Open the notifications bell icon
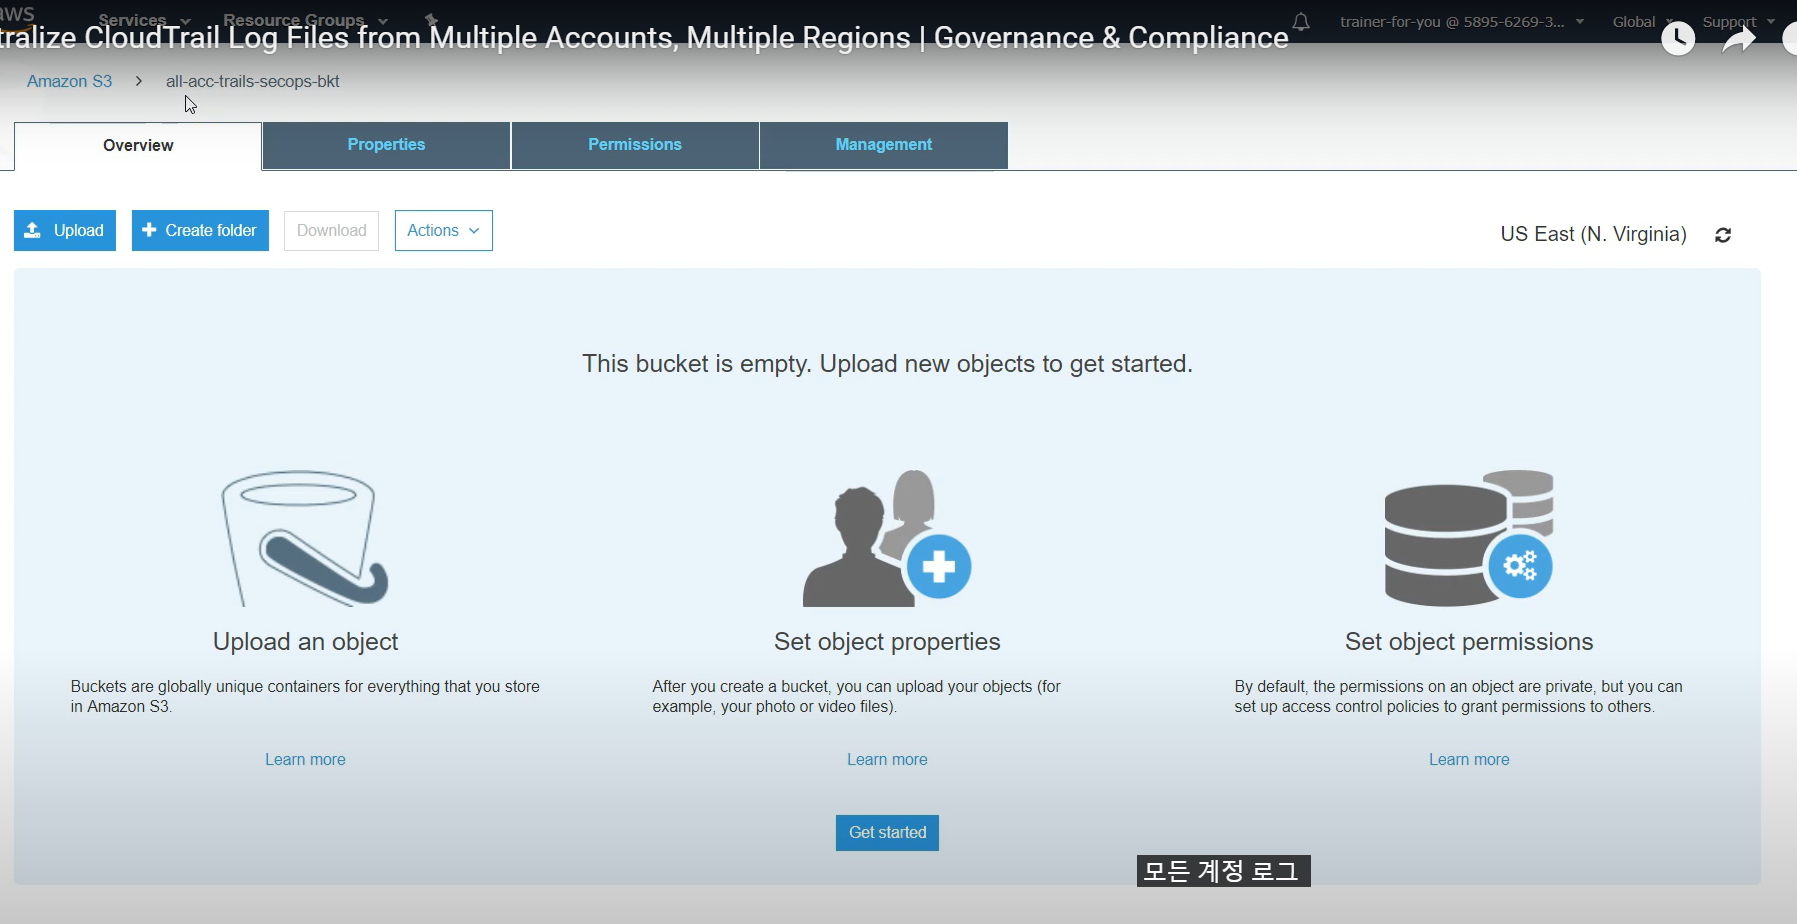The height and width of the screenshot is (924, 1797). [1301, 21]
